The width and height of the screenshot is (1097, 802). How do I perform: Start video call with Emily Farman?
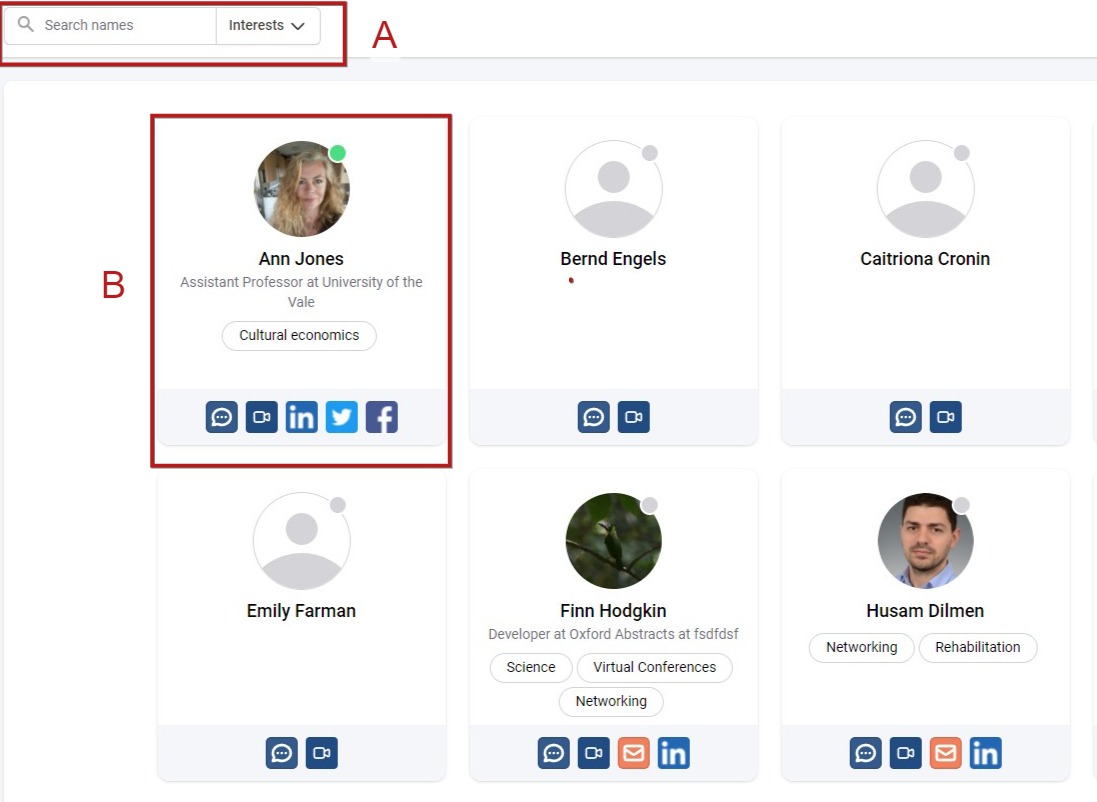coord(321,753)
